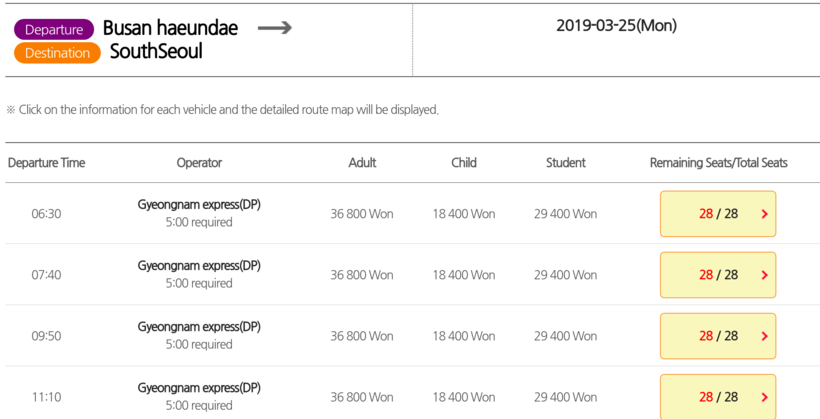Click red chevron on 07:40 seats button
820x419 pixels.
765,275
